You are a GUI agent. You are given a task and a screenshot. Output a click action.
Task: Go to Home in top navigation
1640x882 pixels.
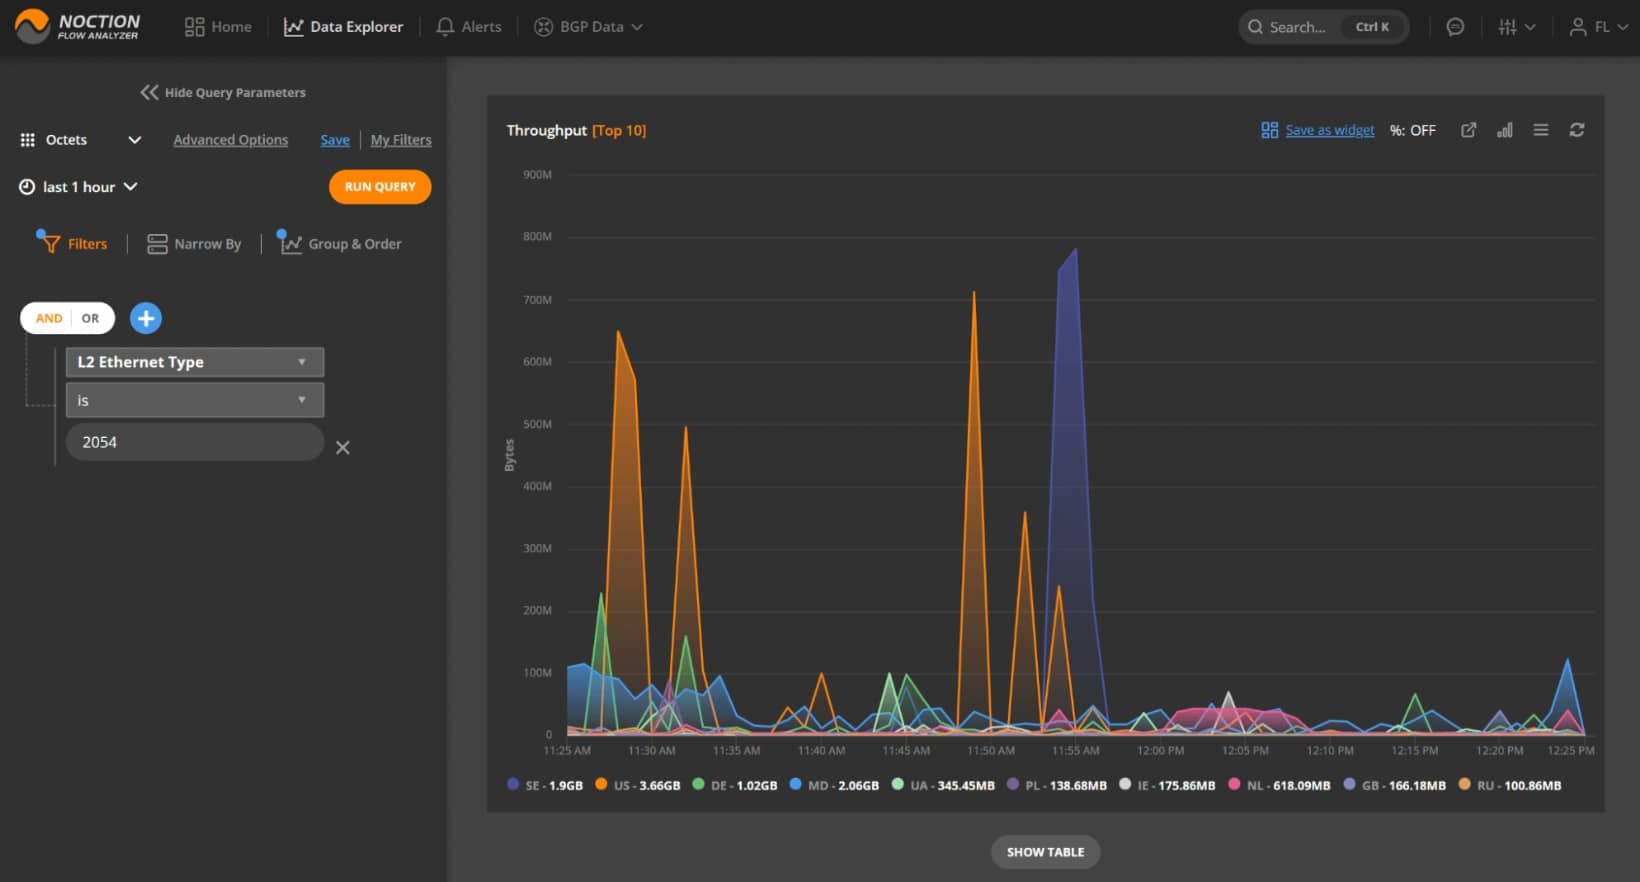click(x=218, y=27)
